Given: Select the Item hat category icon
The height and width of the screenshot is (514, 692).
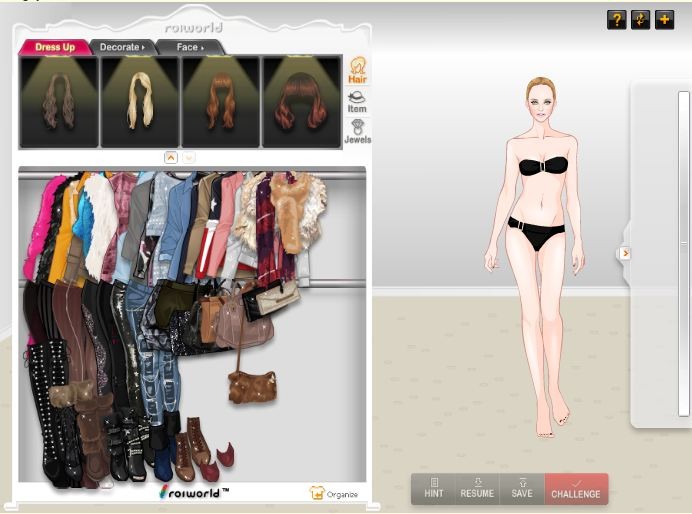Looking at the screenshot, I should pos(357,101).
